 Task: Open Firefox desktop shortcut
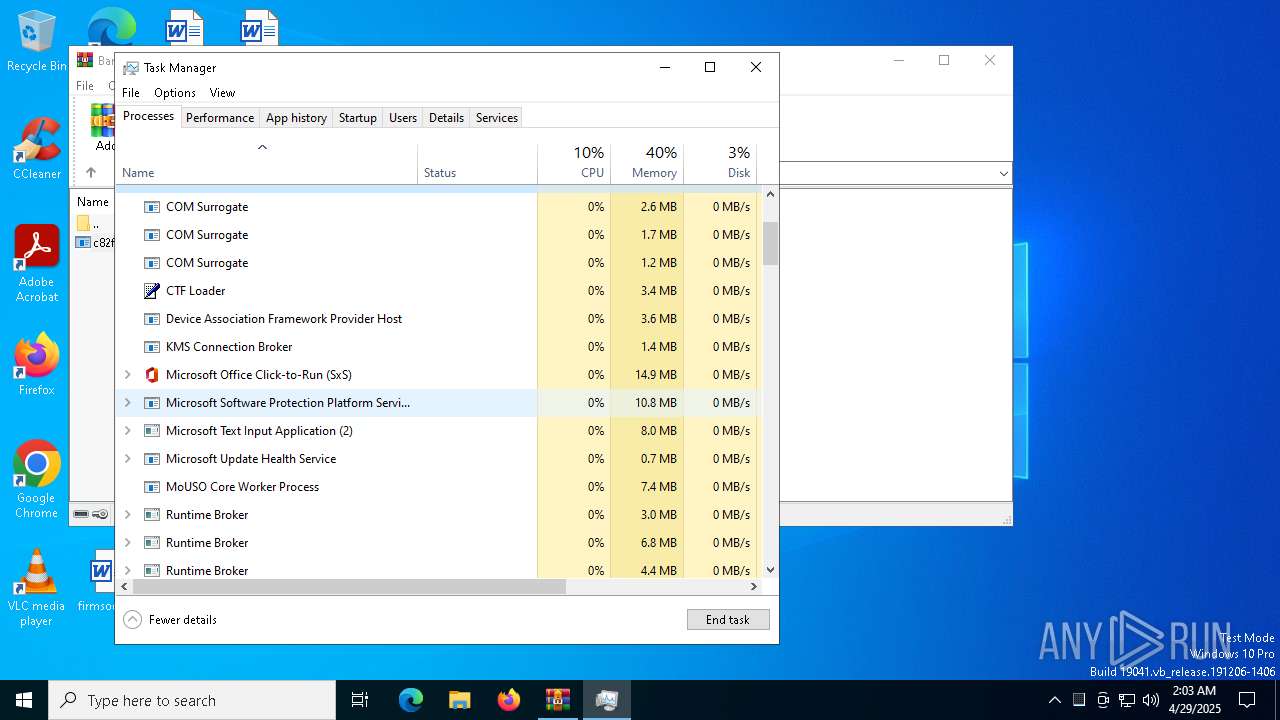[x=36, y=365]
